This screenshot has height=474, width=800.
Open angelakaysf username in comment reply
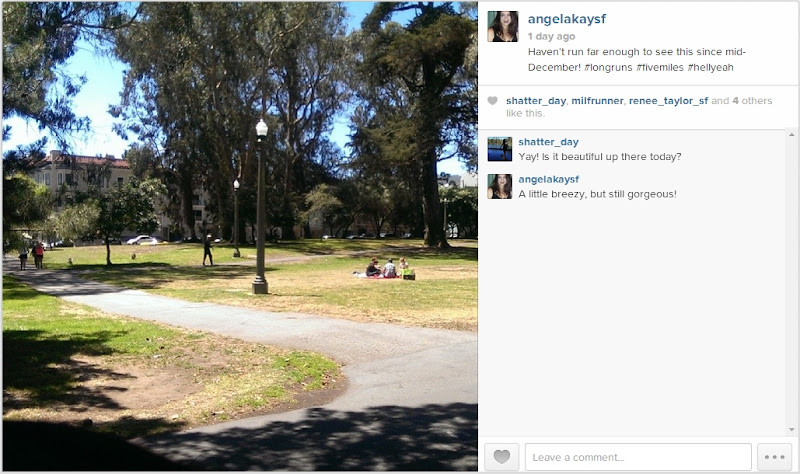548,179
